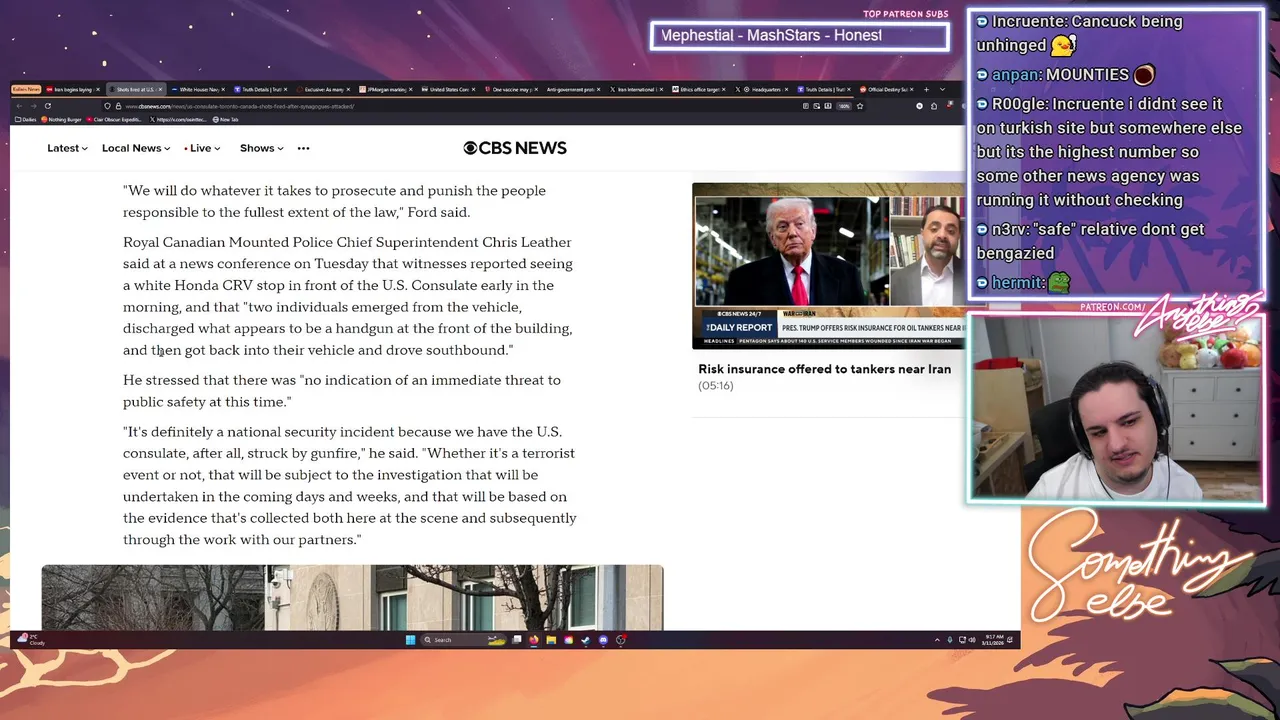The image size is (1280, 720).
Task: Expand the Live dropdown menu
Action: [x=203, y=148]
